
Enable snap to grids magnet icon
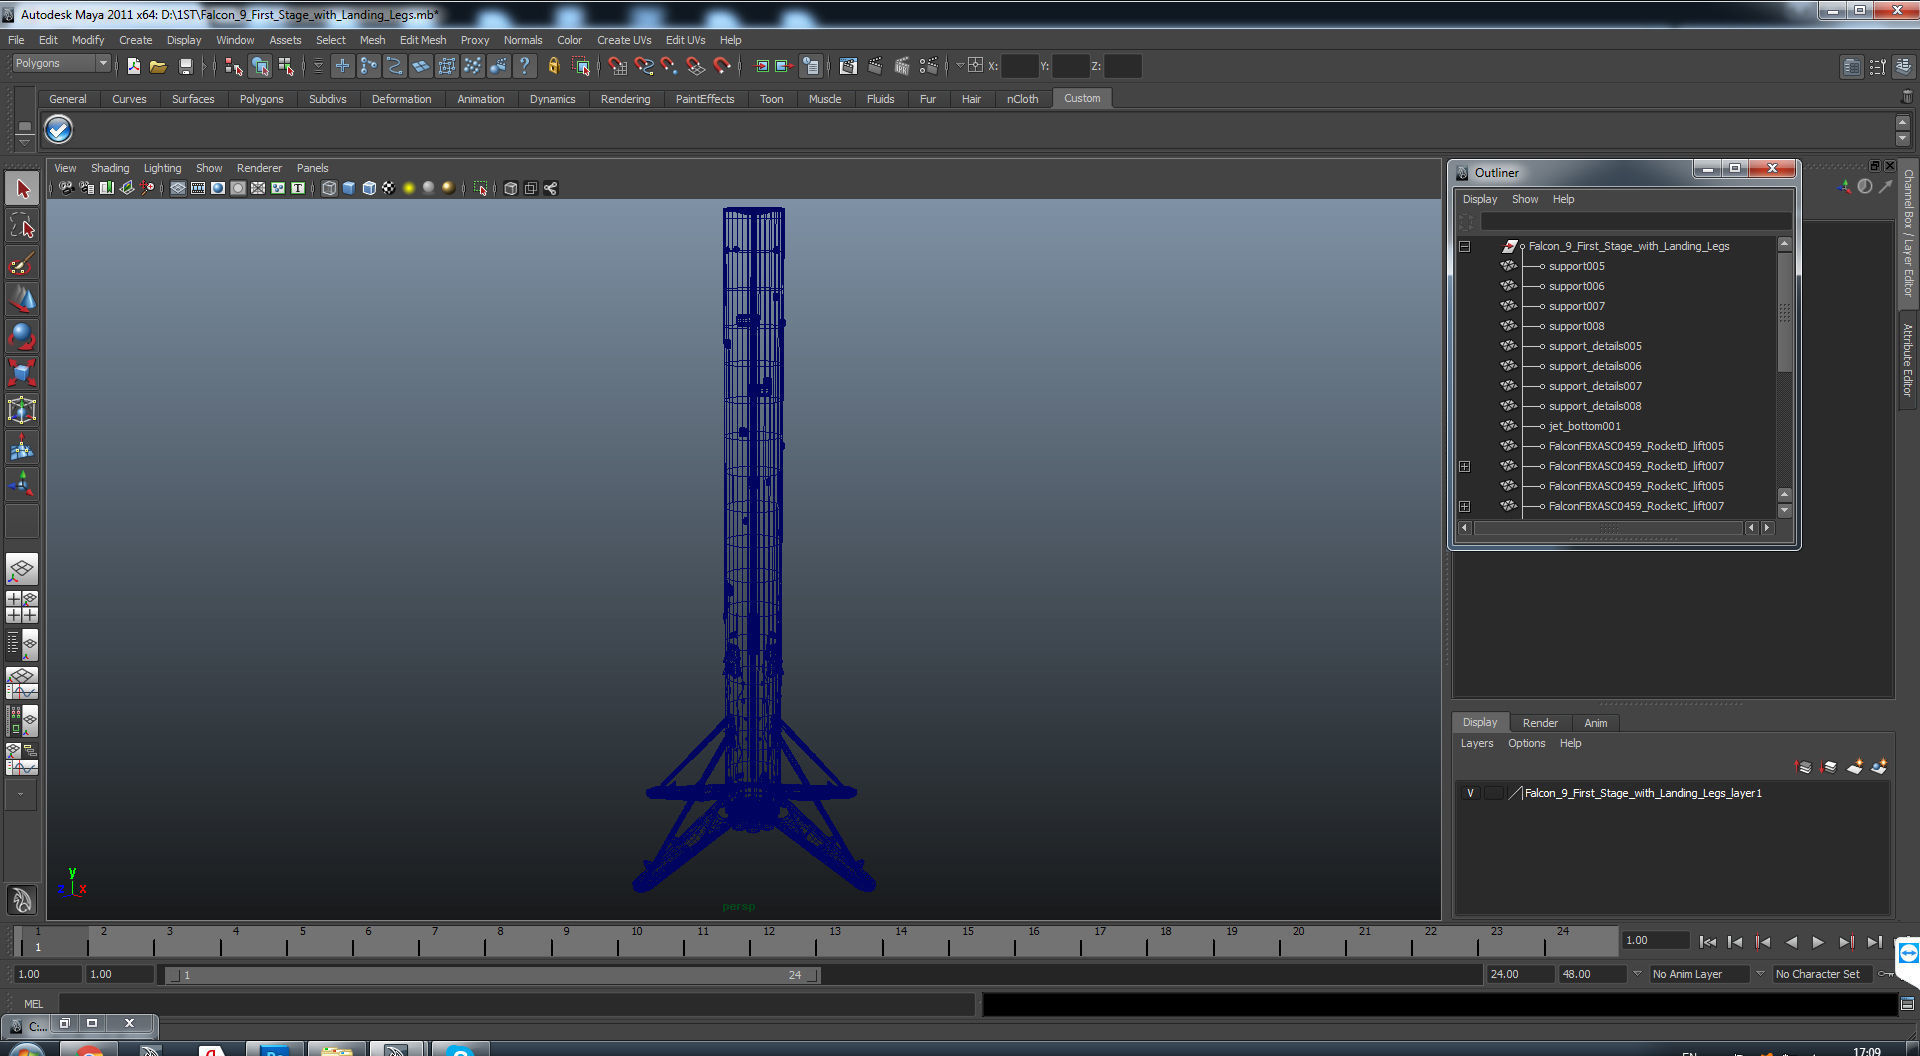618,66
